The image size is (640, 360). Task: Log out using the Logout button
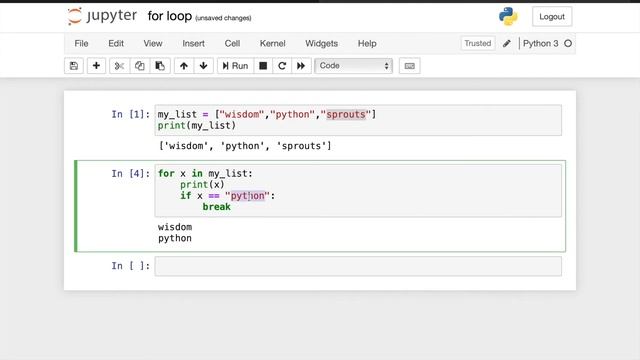click(x=552, y=17)
